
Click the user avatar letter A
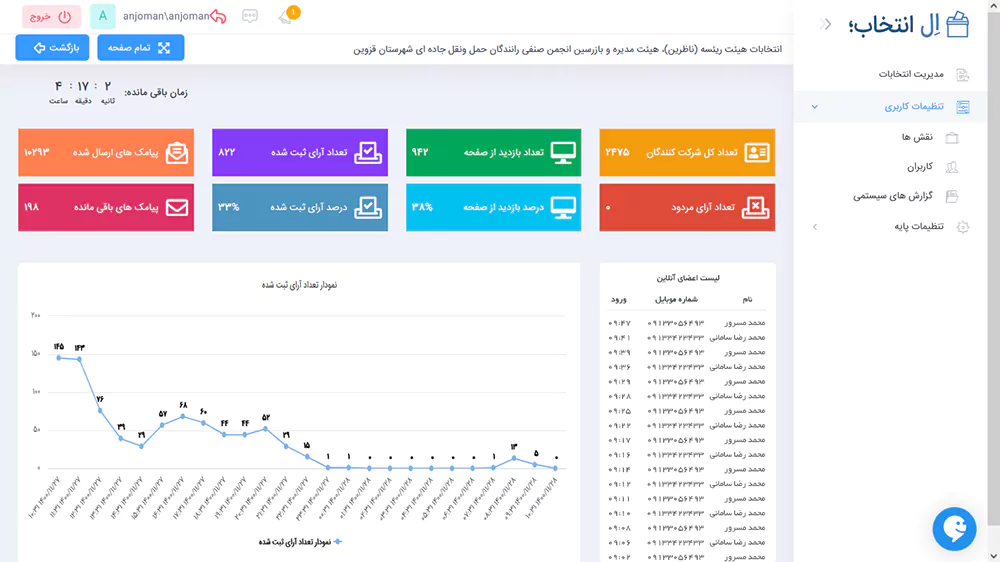tap(102, 16)
